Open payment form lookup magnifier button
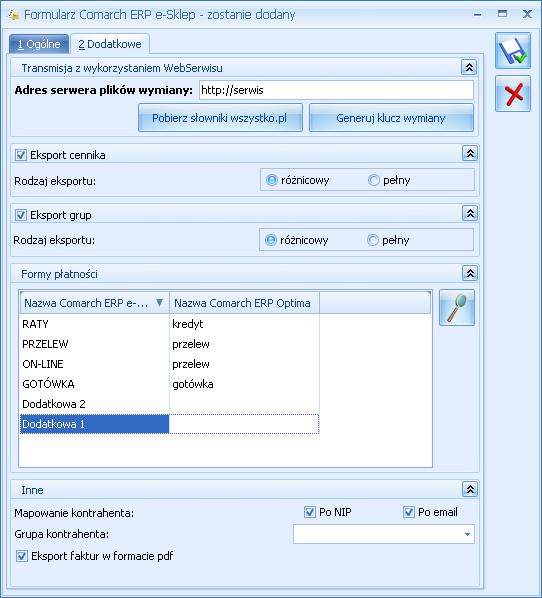 click(x=457, y=308)
